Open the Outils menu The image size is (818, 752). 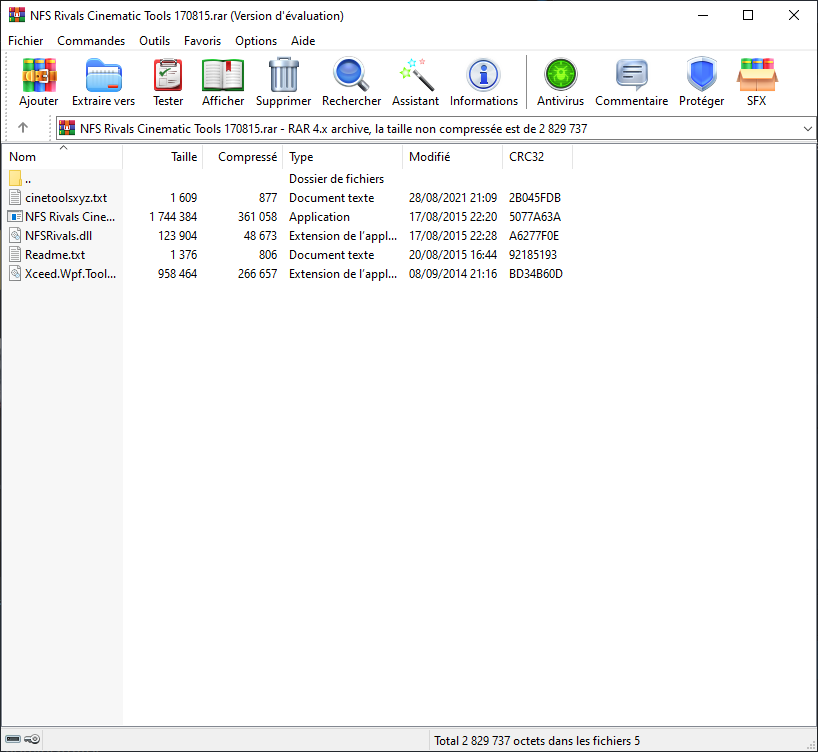pos(154,41)
